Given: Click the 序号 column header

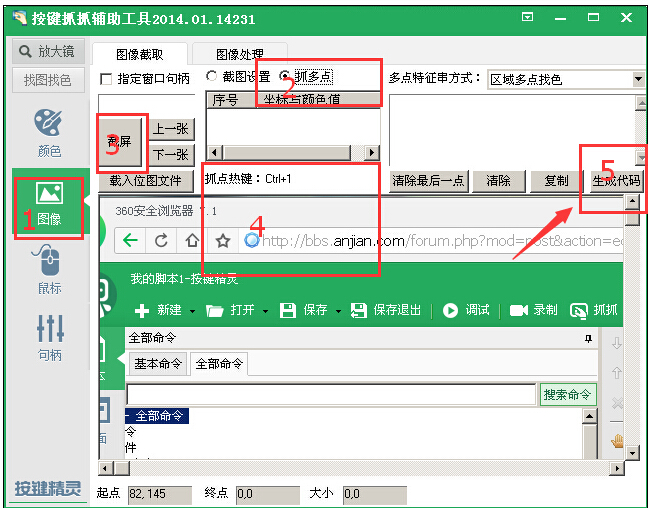Looking at the screenshot, I should [231, 100].
